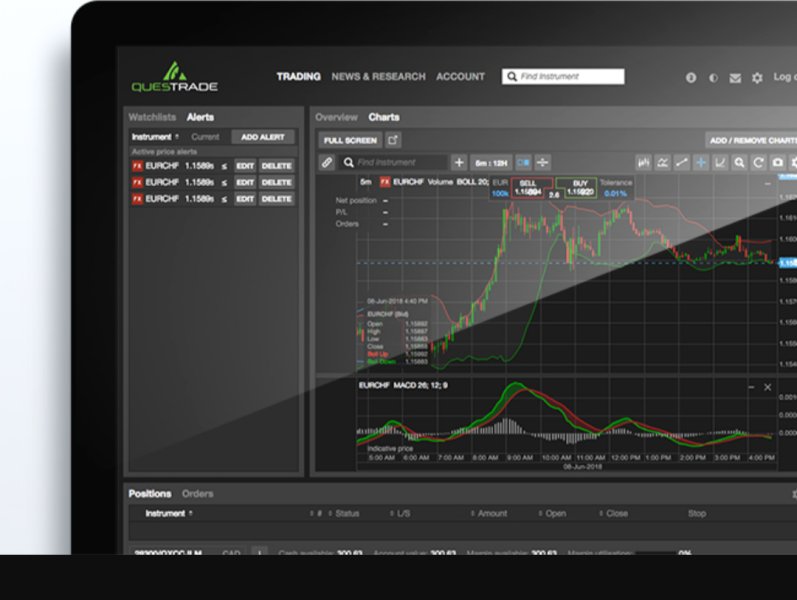Screen dimensions: 797x600
Task: Toggle the contrast theme icon
Action: 713,78
